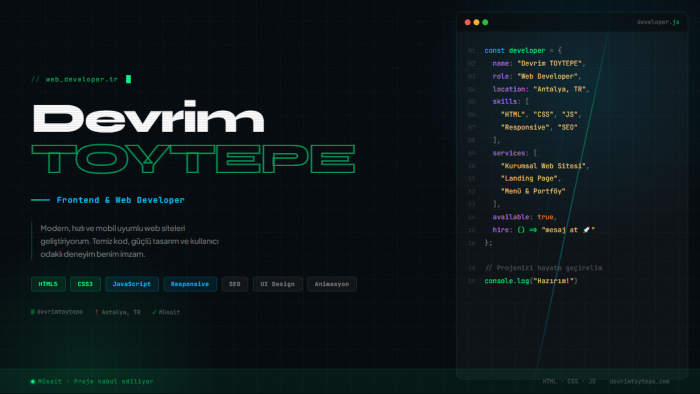Select the UI Design tag
The height and width of the screenshot is (394, 700).
pyautogui.click(x=278, y=284)
